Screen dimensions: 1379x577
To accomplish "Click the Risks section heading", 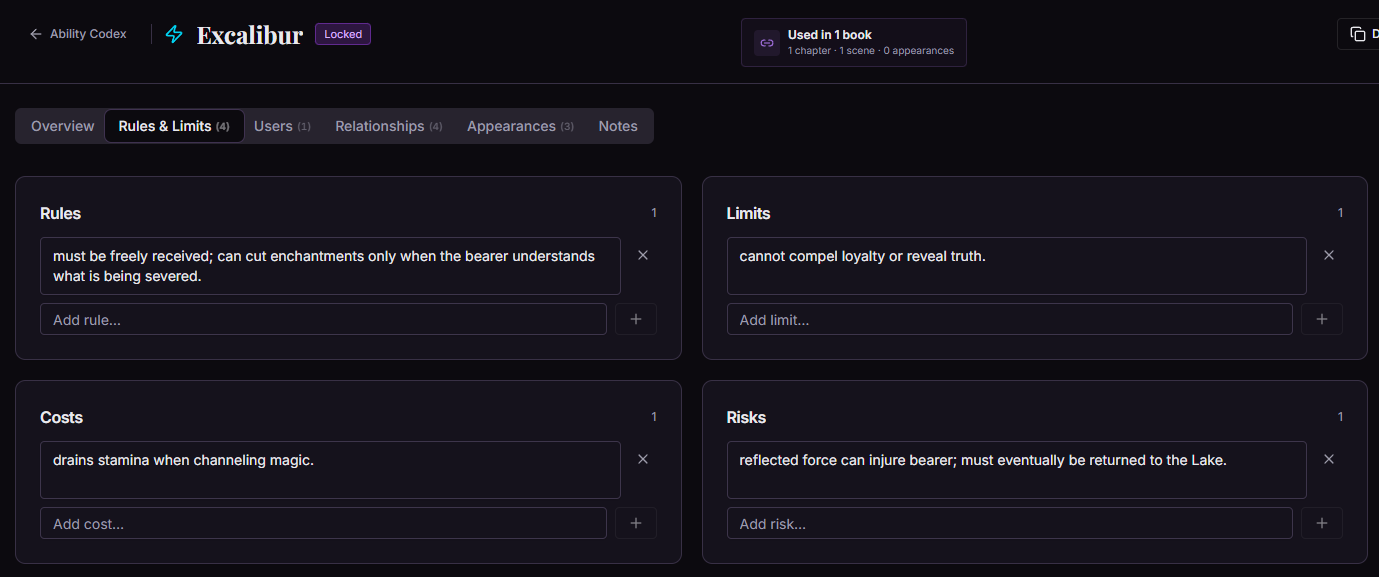I will [746, 417].
